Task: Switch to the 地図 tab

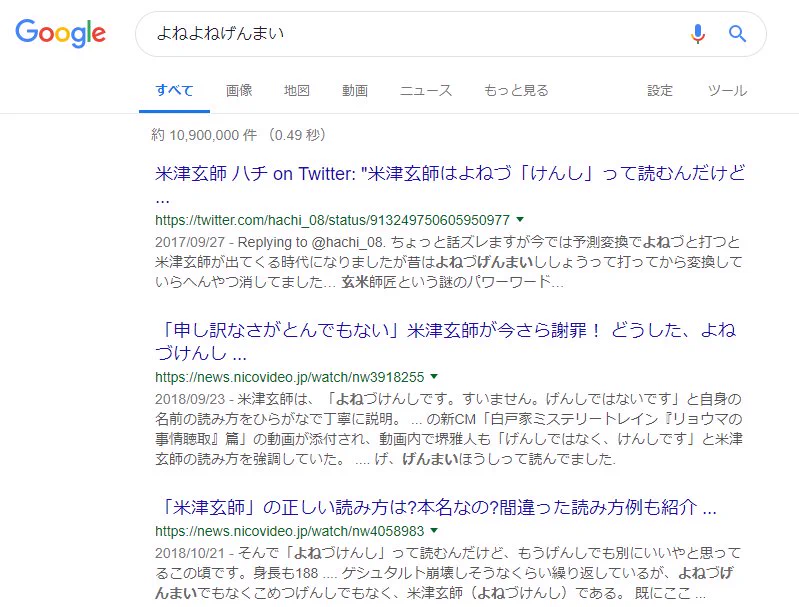Action: click(x=297, y=90)
